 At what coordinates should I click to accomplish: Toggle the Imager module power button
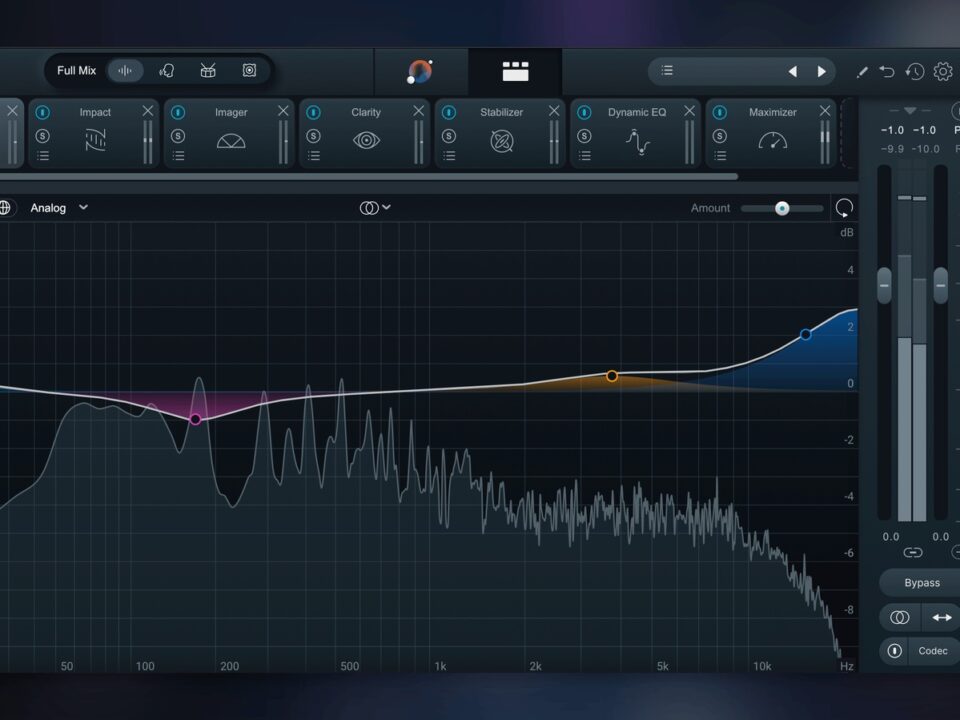point(177,112)
